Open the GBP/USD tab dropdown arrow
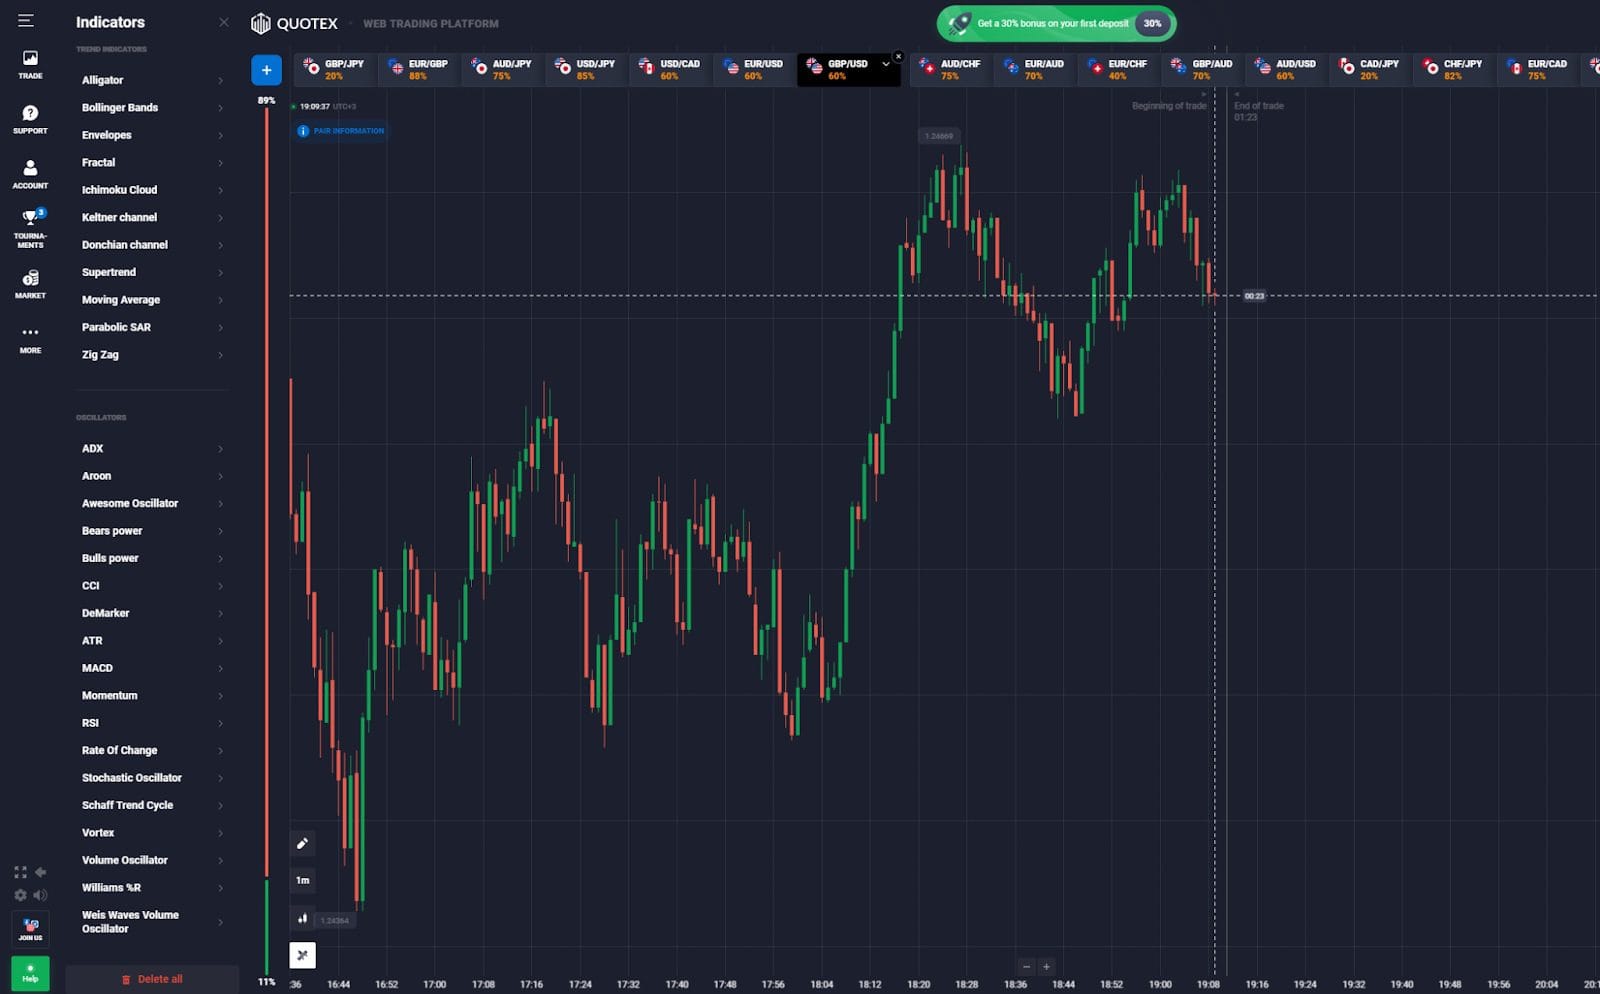The image size is (1600, 994). (885, 64)
